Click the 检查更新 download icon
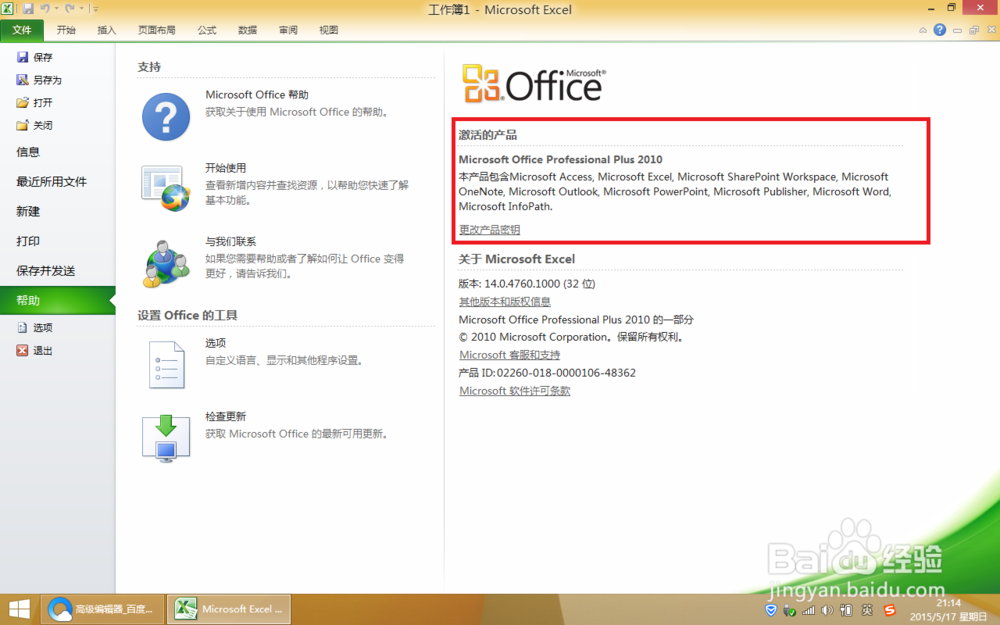This screenshot has width=1000, height=625. pos(166,438)
